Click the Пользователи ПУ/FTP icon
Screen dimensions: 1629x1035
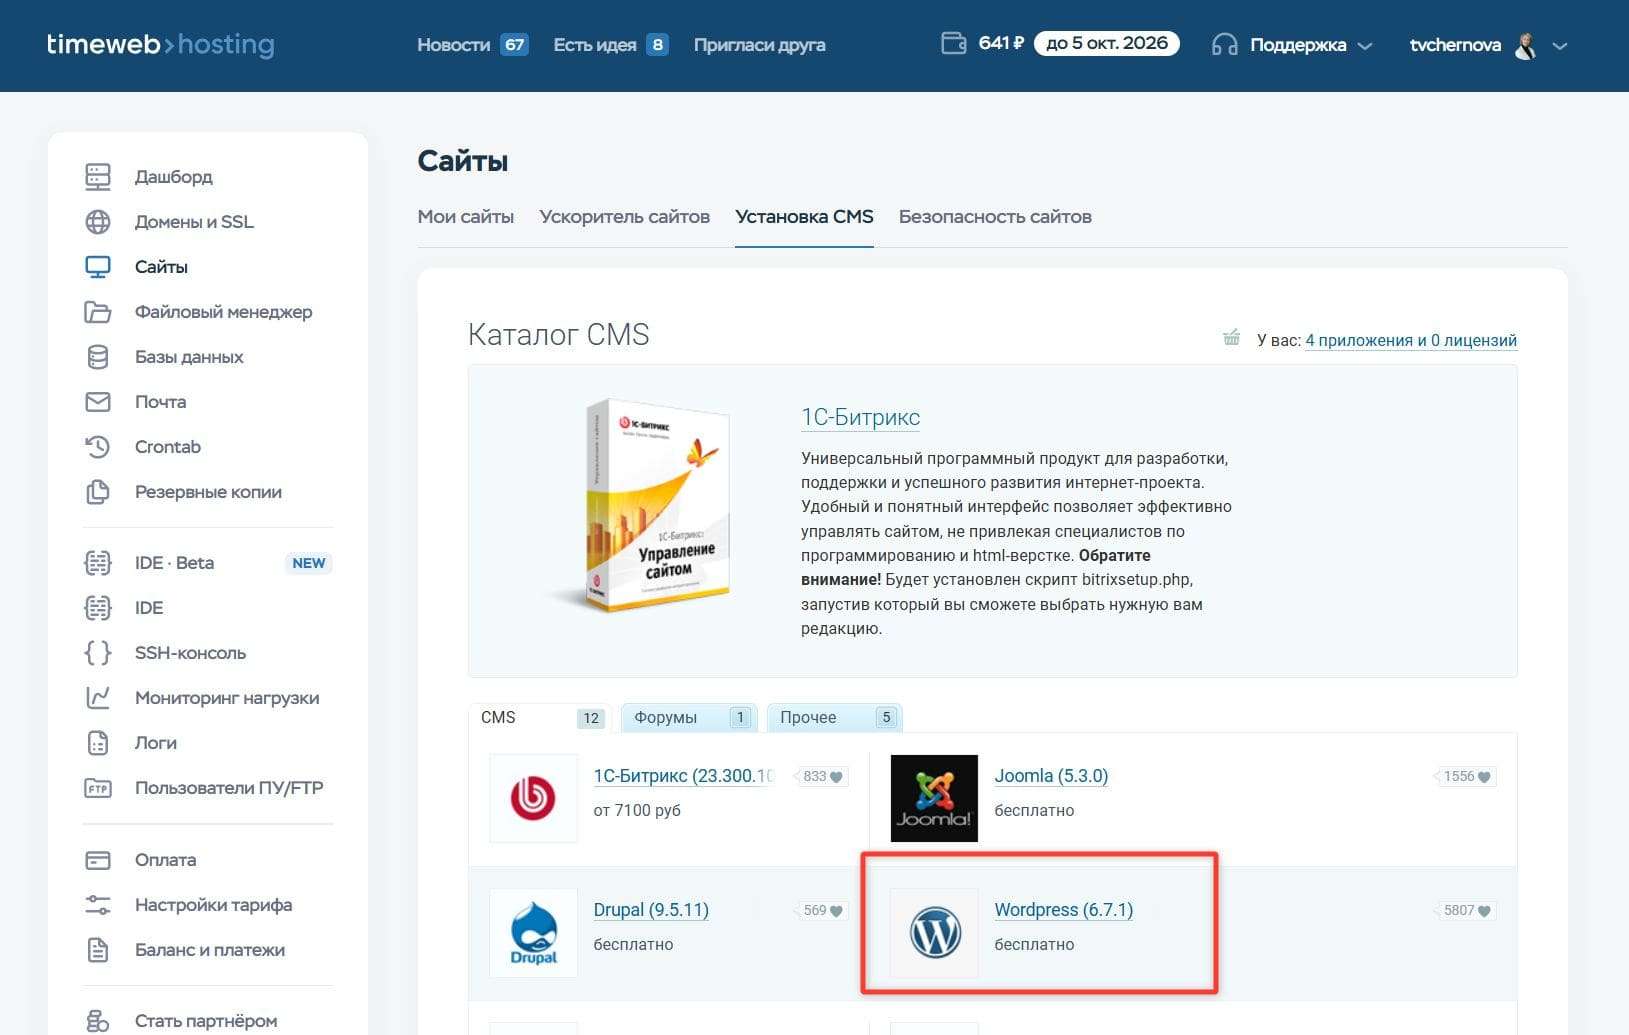click(98, 788)
